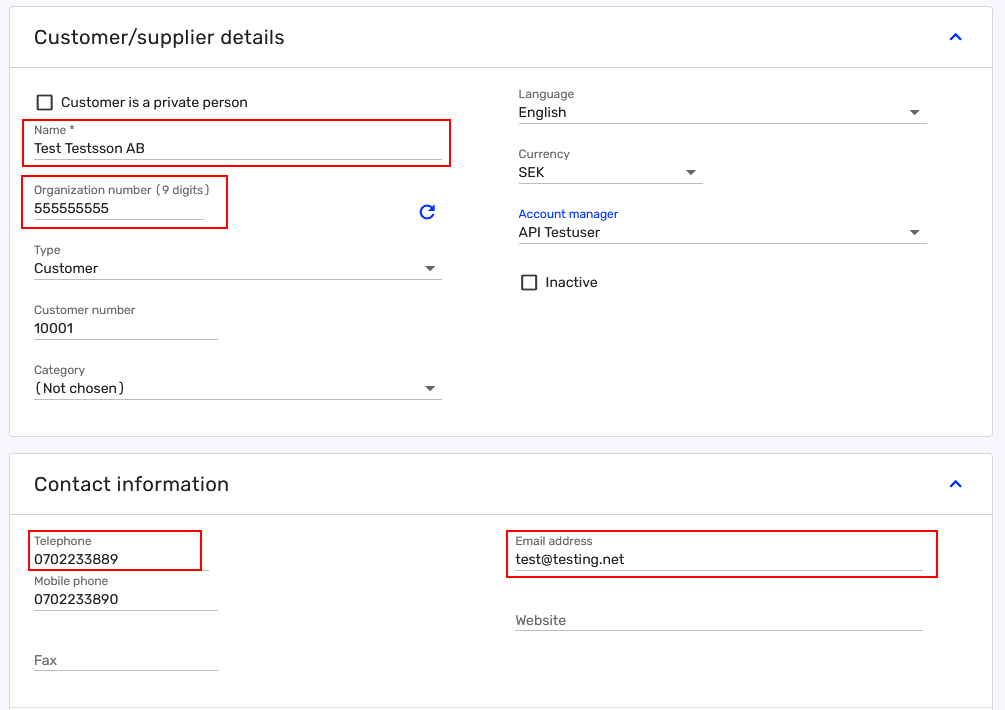Collapse the Customer/supplier details section
This screenshot has width=1005, height=710.
pyautogui.click(x=955, y=38)
